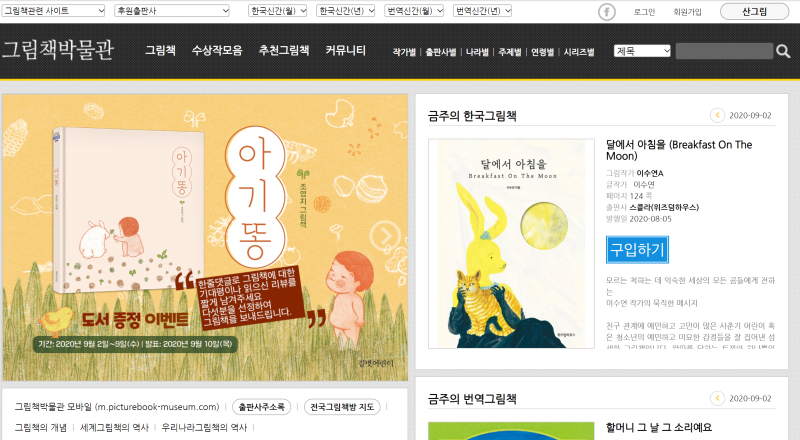
Task: Click the 그림책박물관 site logo
Action: tap(58, 50)
